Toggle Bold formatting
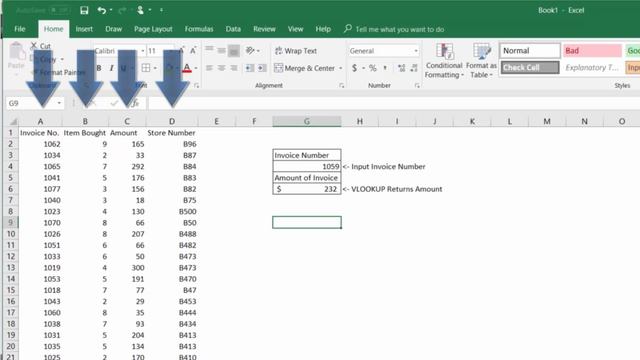Screen dimensions: 640x360 (x=99, y=68)
